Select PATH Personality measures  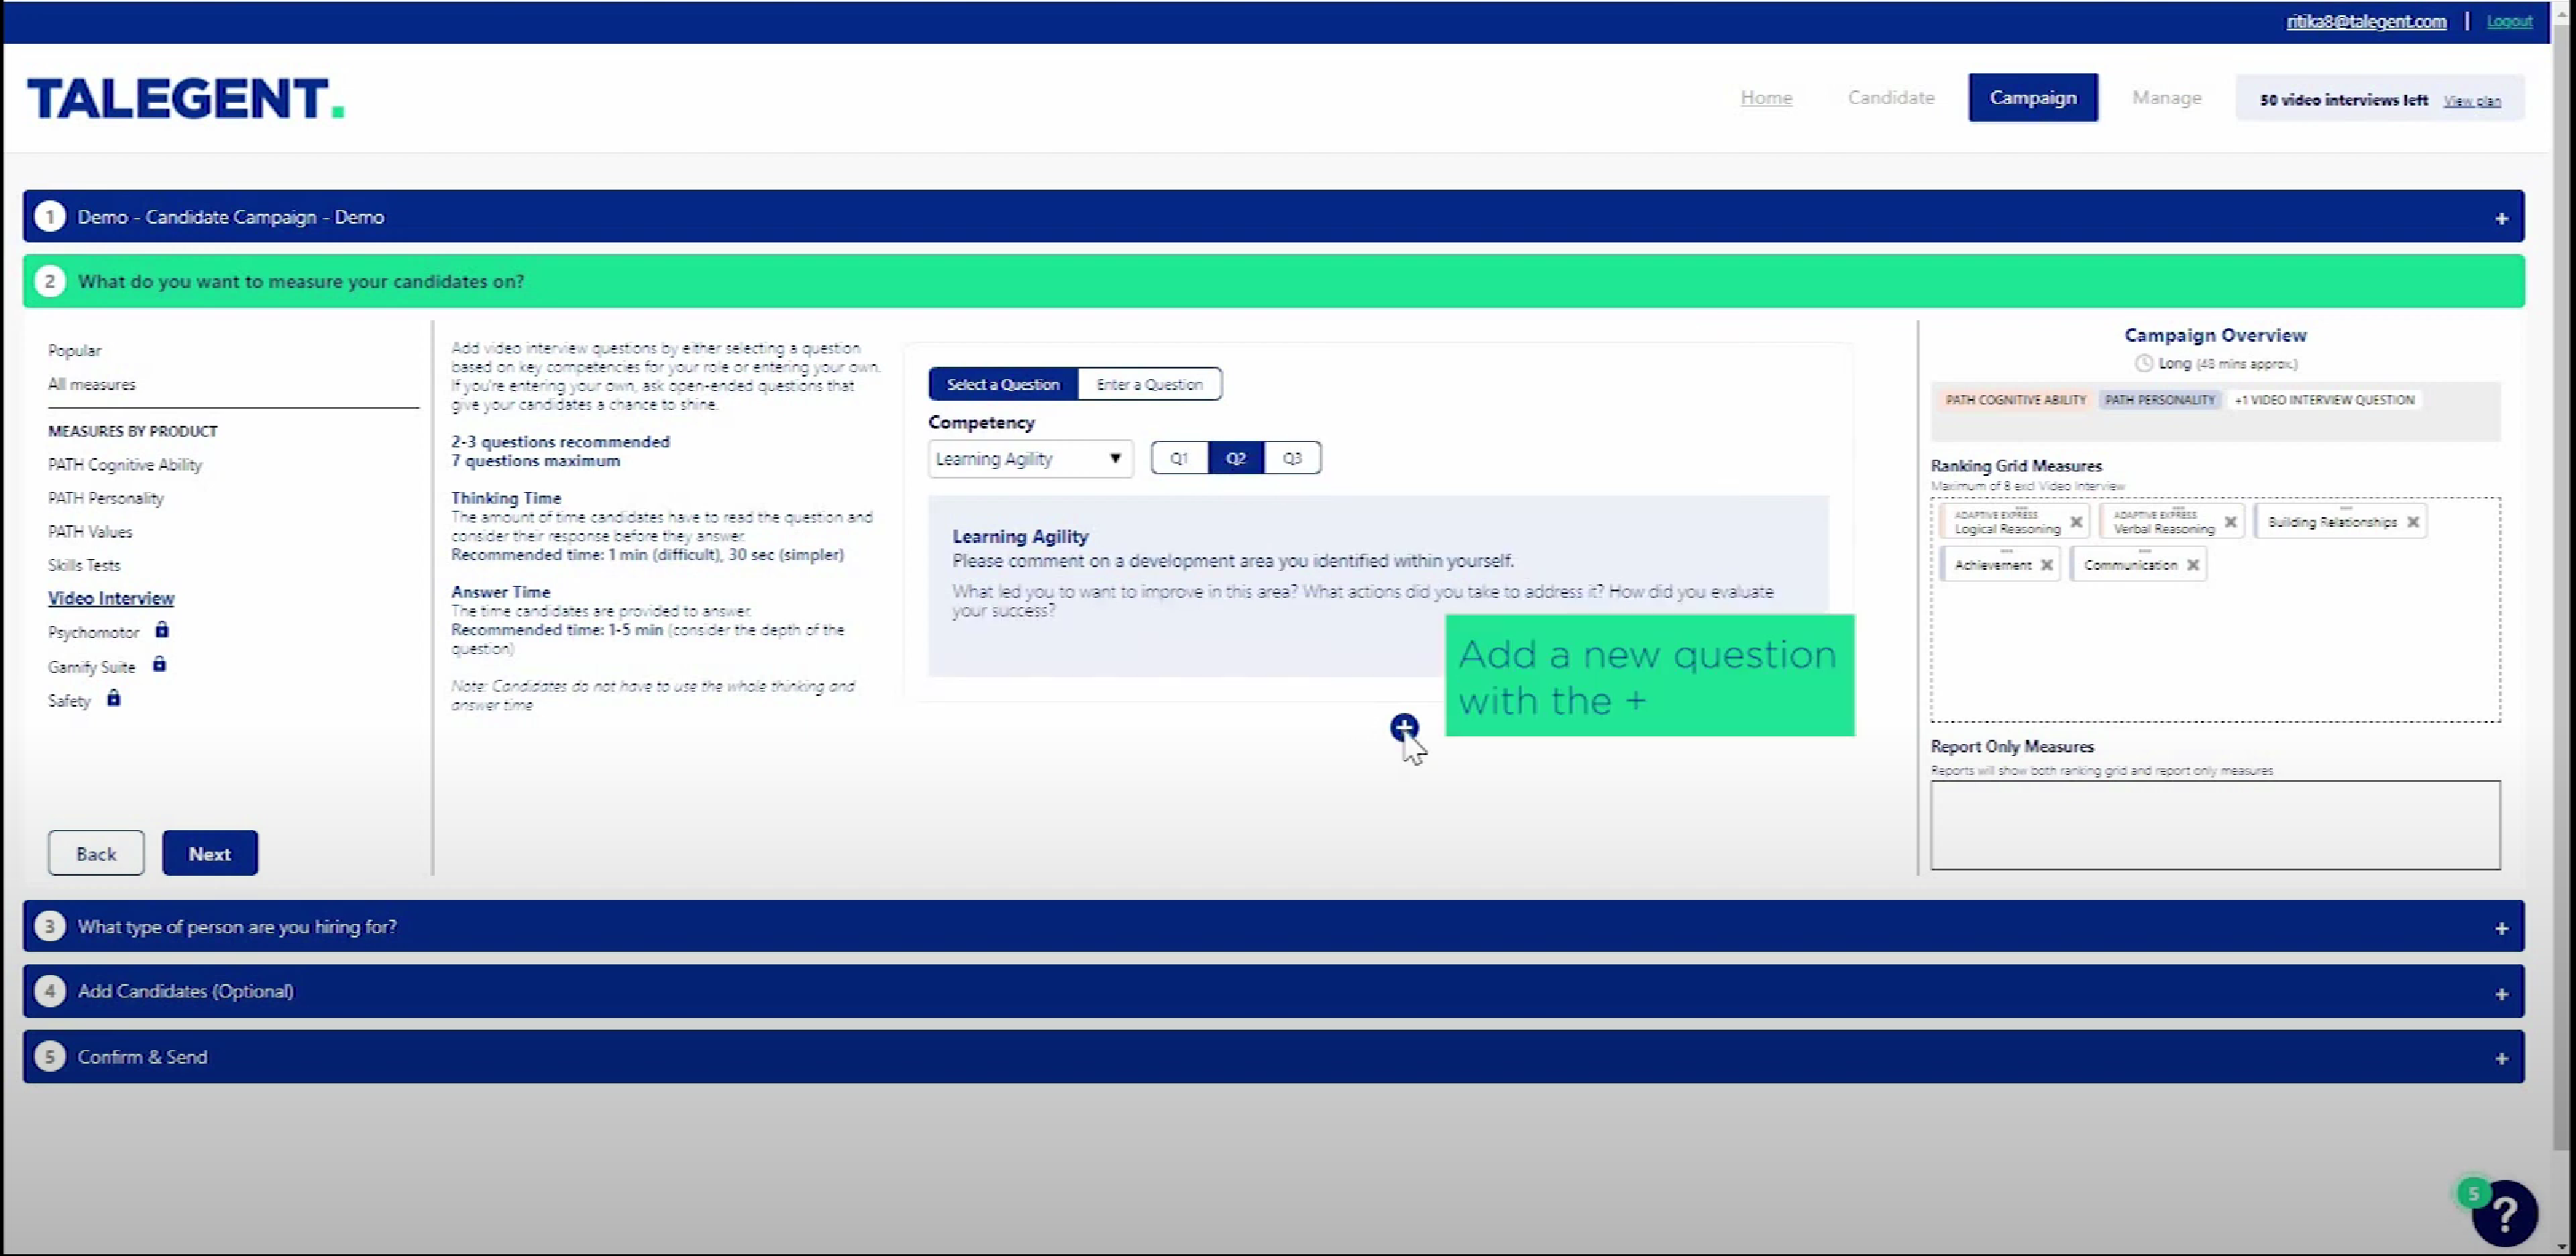click(x=105, y=498)
